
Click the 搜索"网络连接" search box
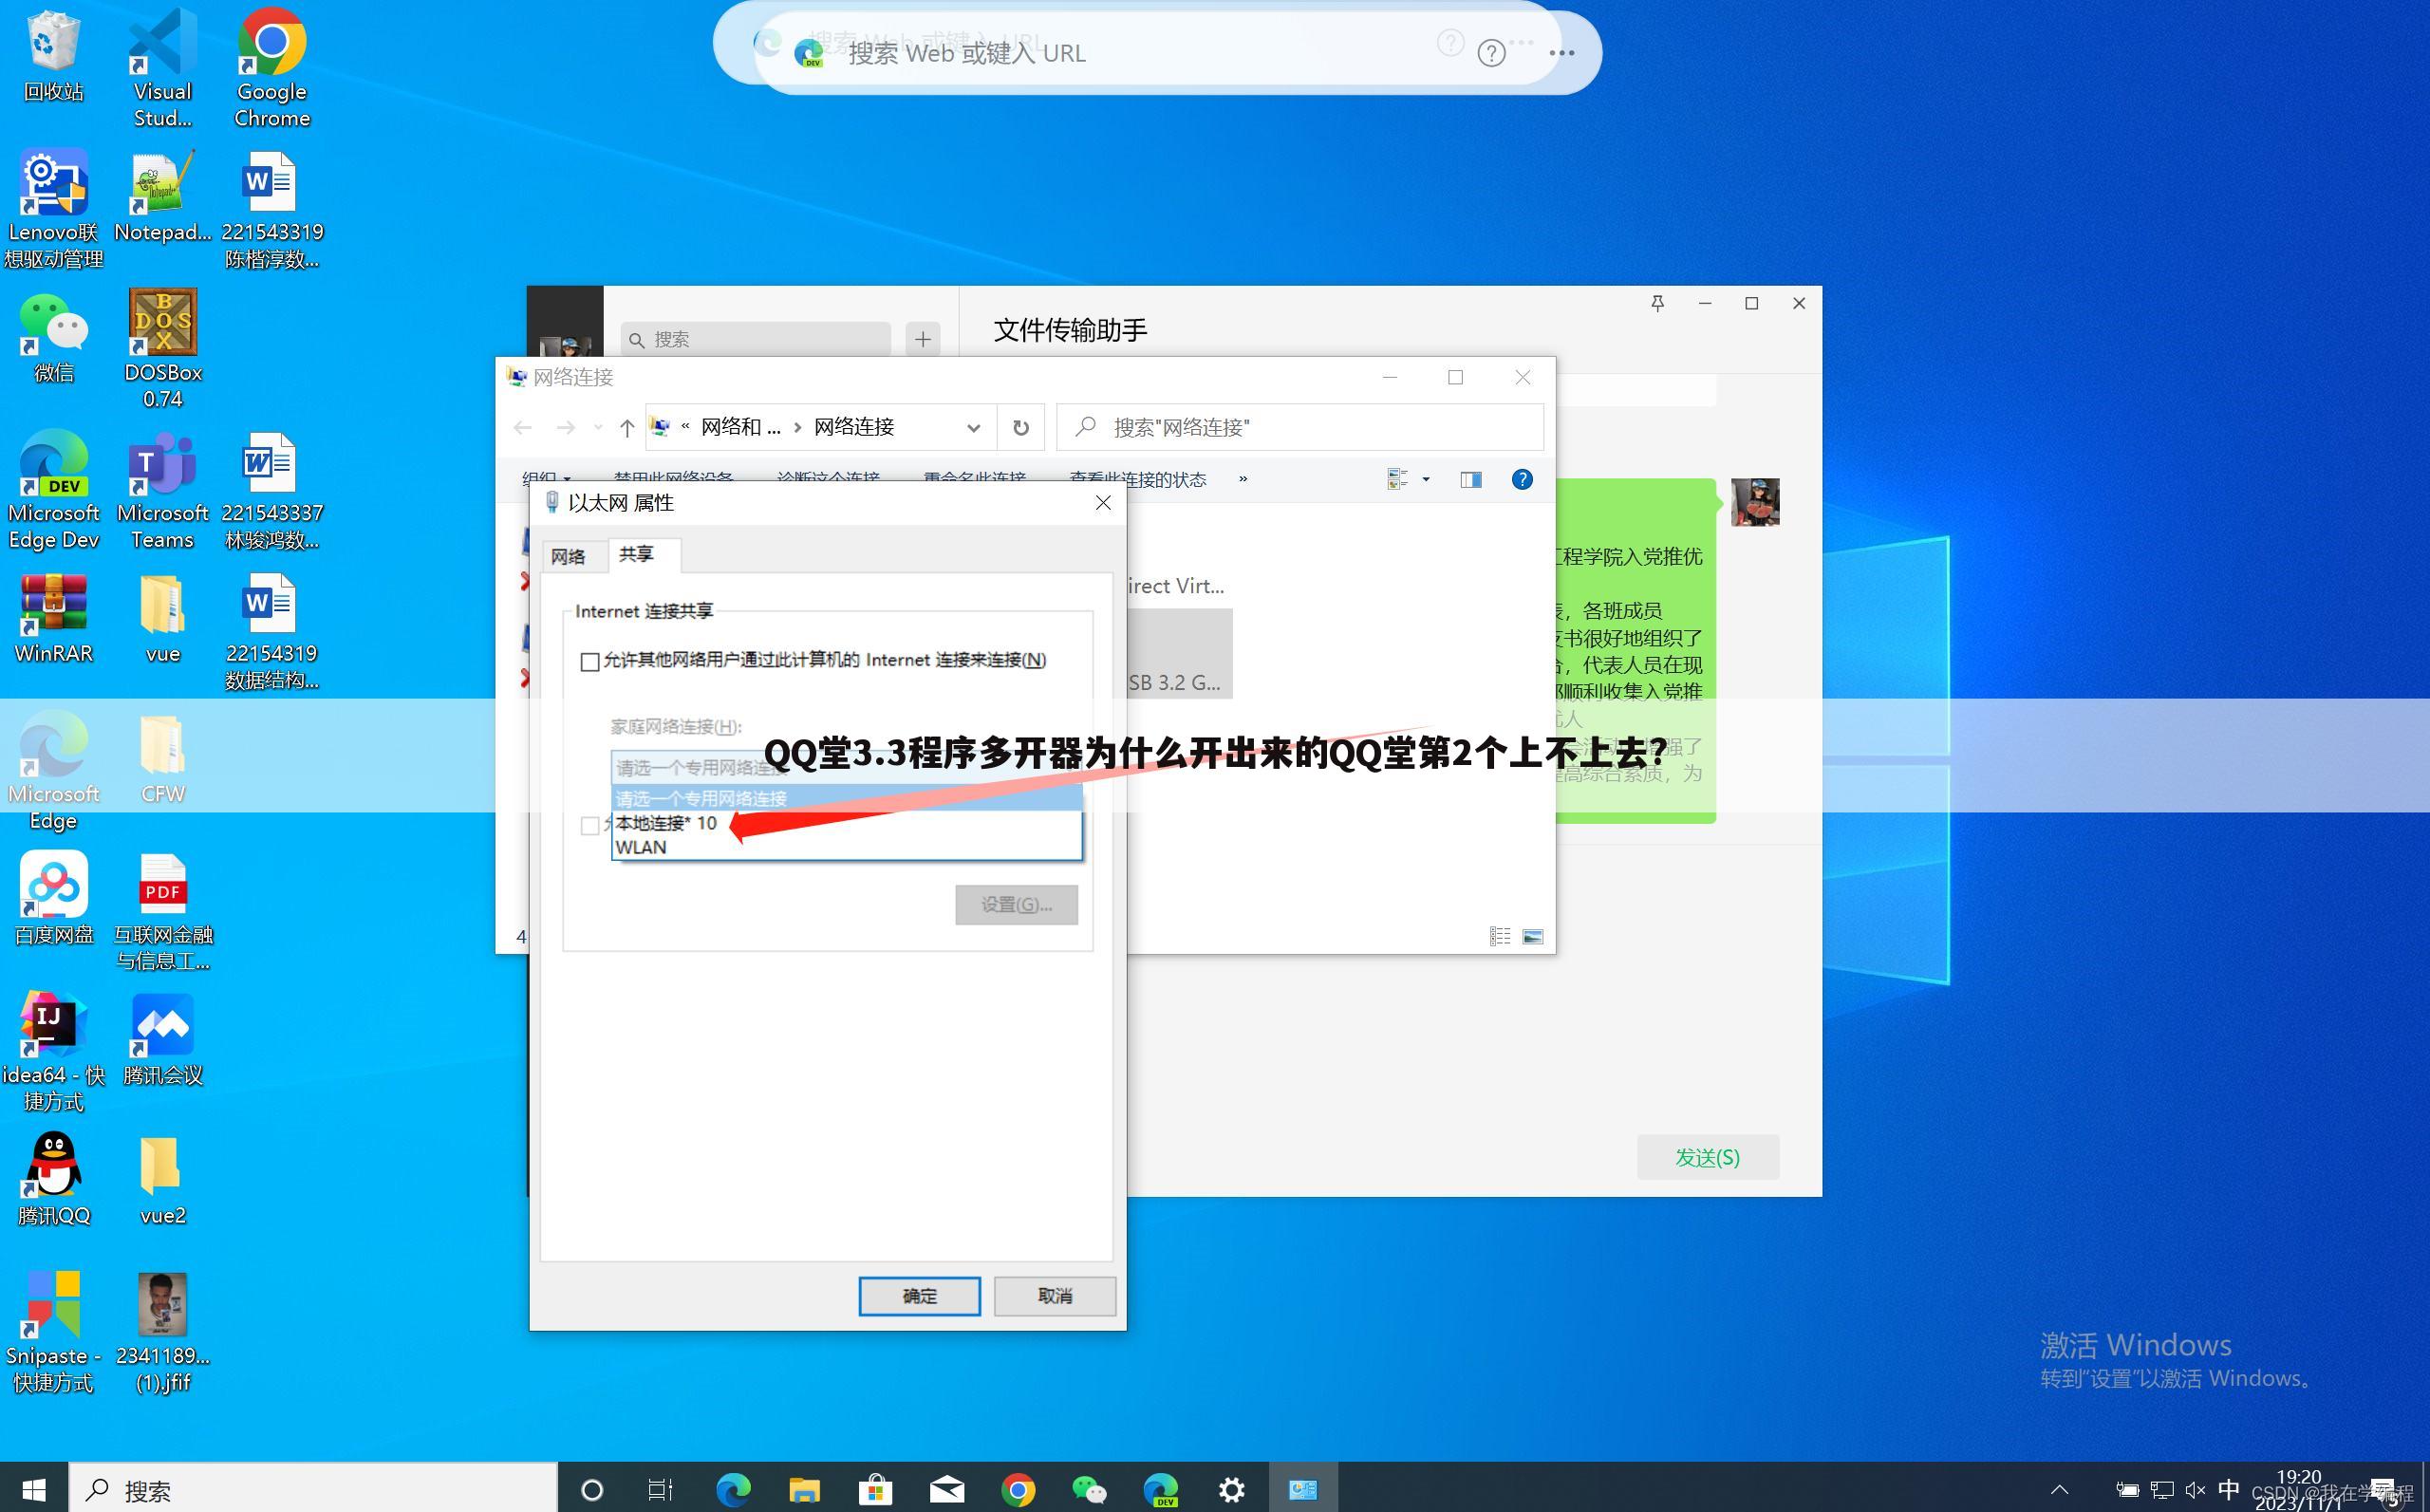coord(1299,428)
